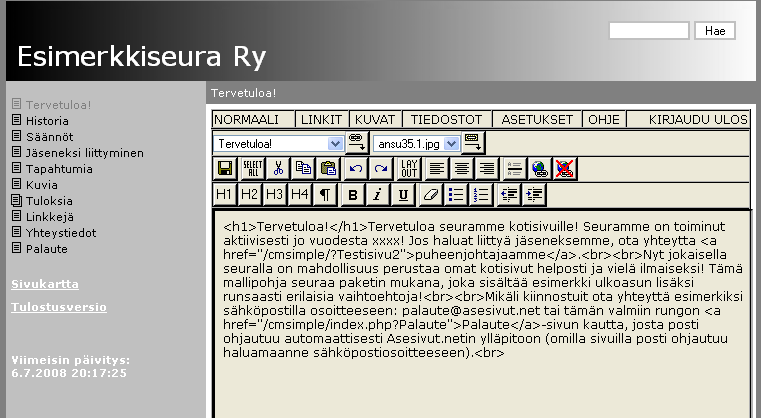Viewport: 761px width, 418px height.
Task: Insert a bulleted list
Action: click(x=457, y=194)
